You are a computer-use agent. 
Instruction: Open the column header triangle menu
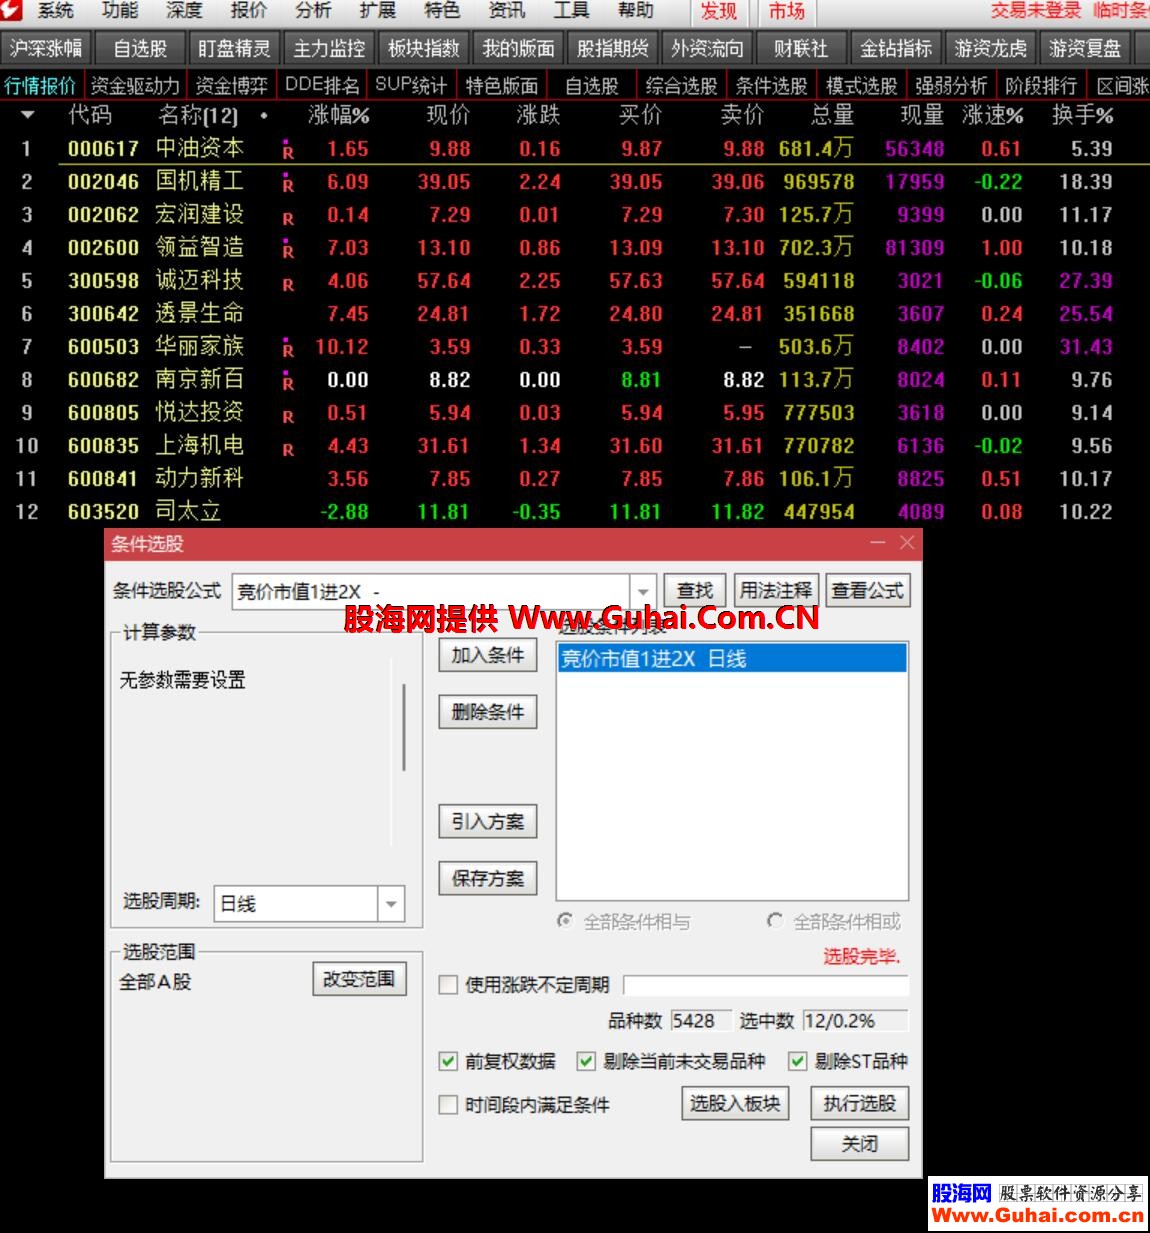pos(27,116)
